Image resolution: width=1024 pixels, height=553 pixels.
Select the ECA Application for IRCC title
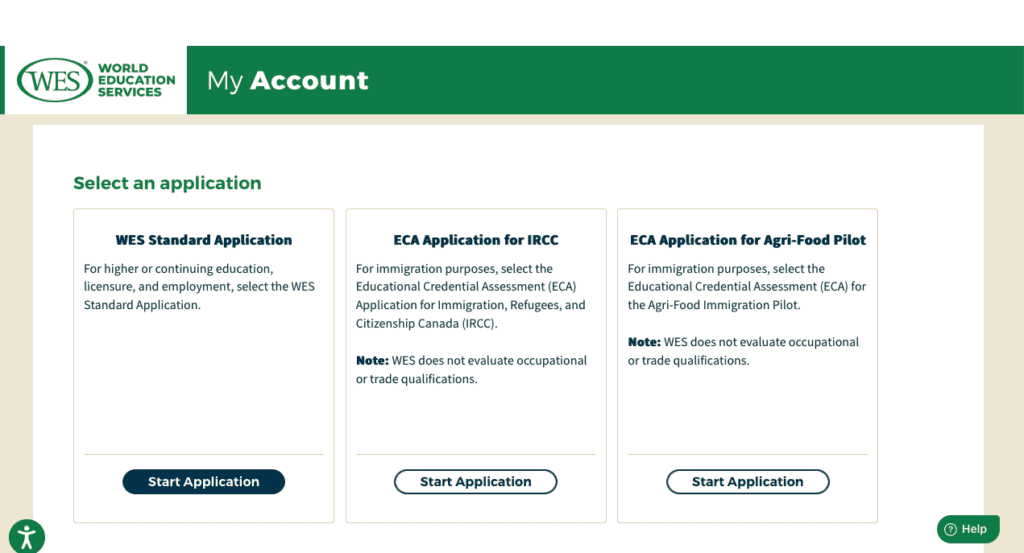(476, 240)
